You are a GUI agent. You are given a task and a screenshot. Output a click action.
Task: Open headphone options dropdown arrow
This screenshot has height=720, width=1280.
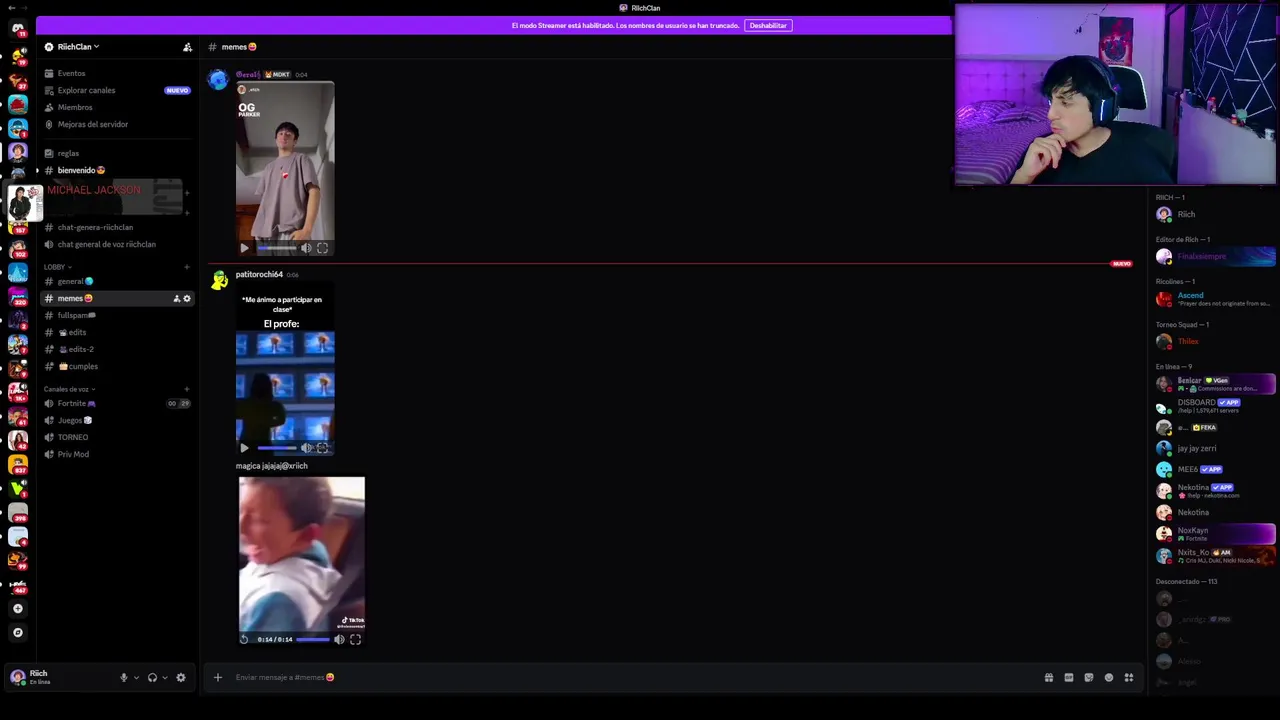point(165,677)
